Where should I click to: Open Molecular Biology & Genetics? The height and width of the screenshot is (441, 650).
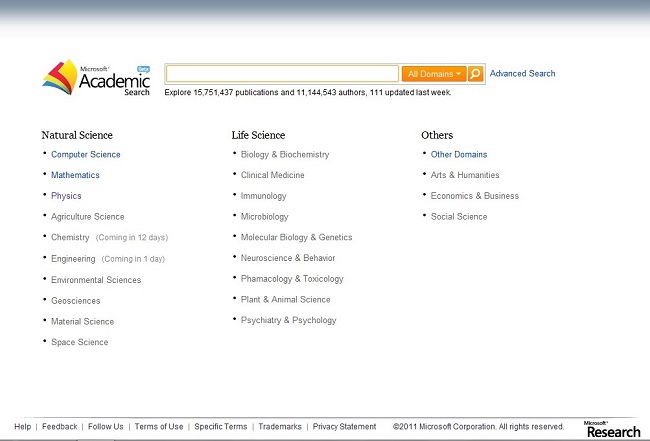(x=296, y=237)
